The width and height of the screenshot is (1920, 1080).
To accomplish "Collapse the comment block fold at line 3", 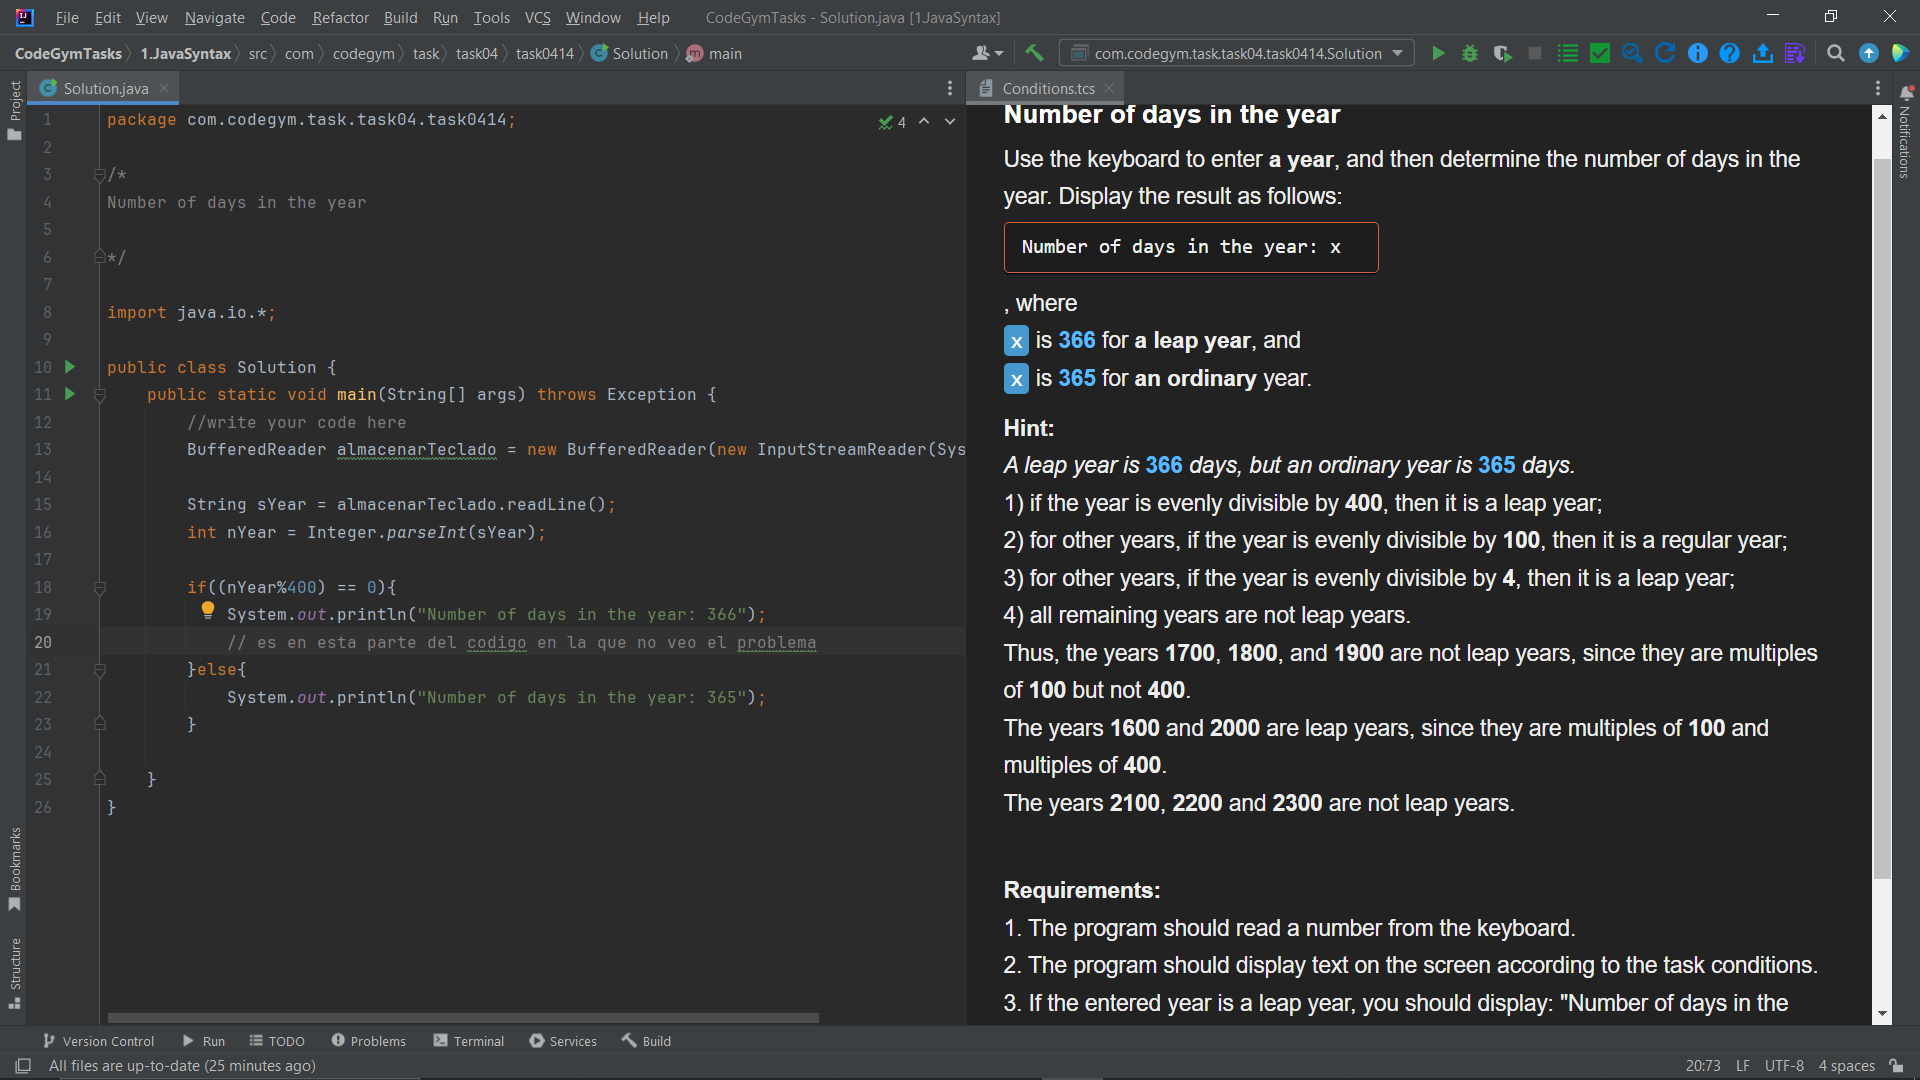I will [100, 175].
